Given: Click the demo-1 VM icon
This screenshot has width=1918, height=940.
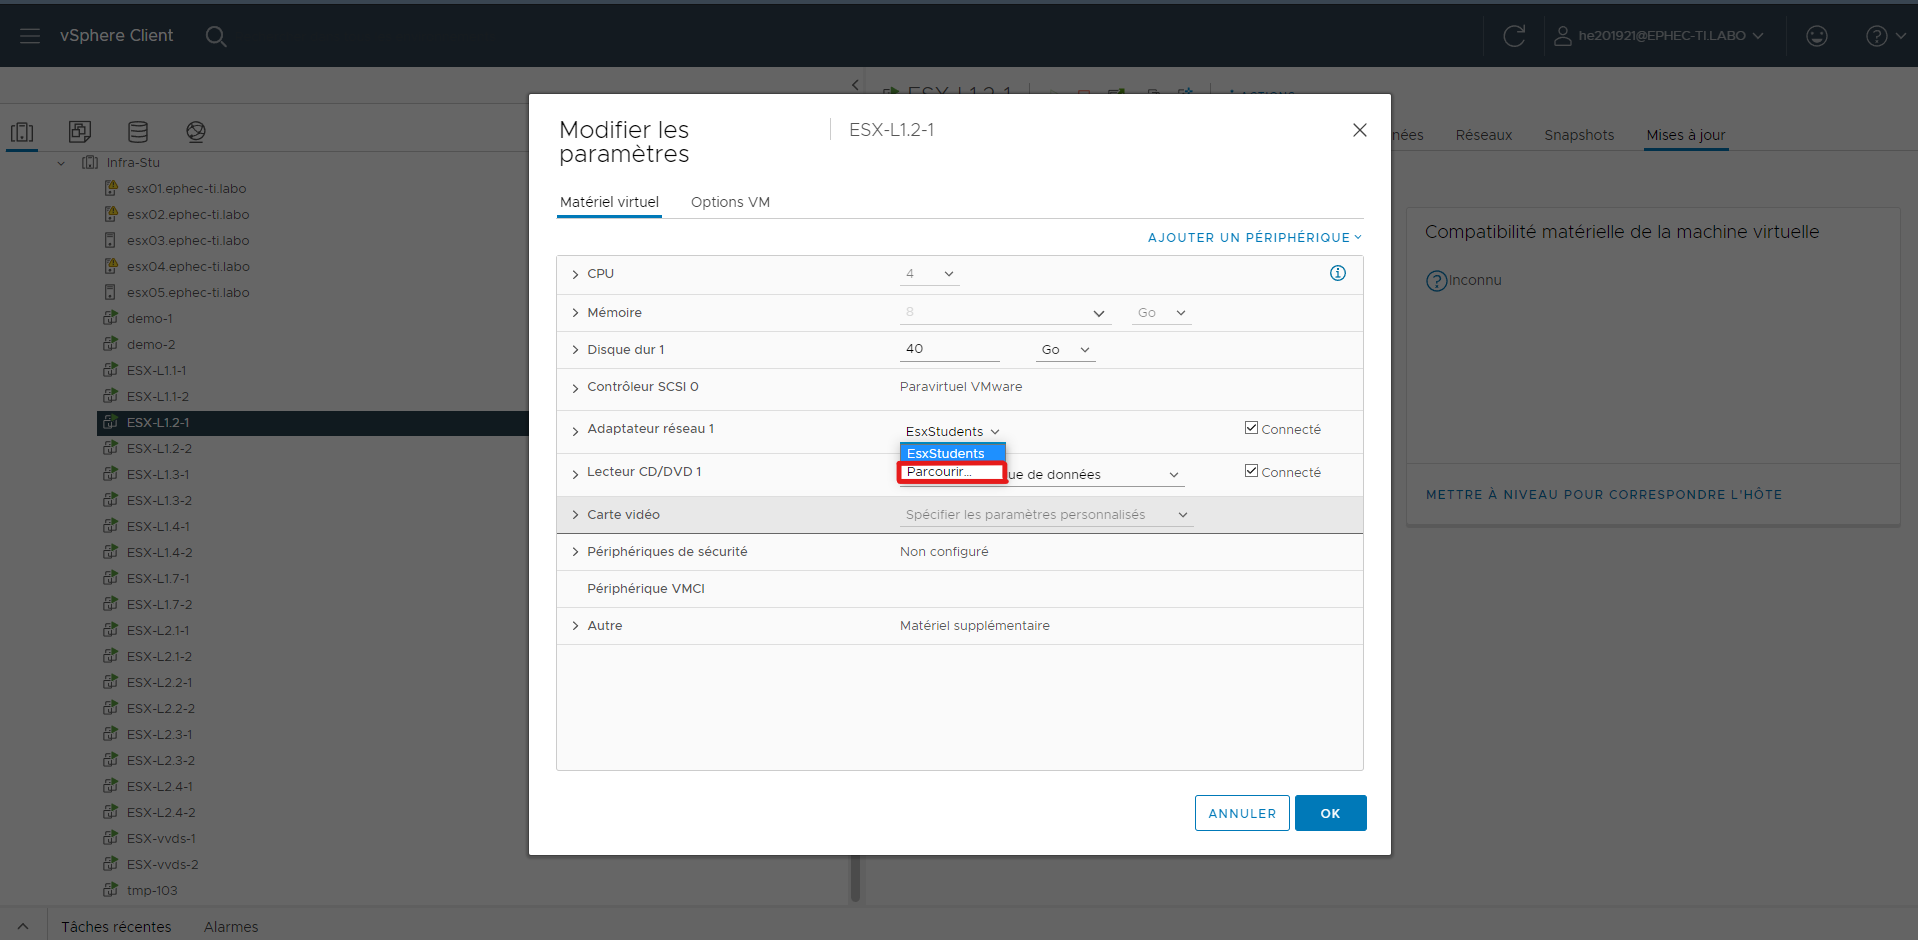Looking at the screenshot, I should (111, 318).
